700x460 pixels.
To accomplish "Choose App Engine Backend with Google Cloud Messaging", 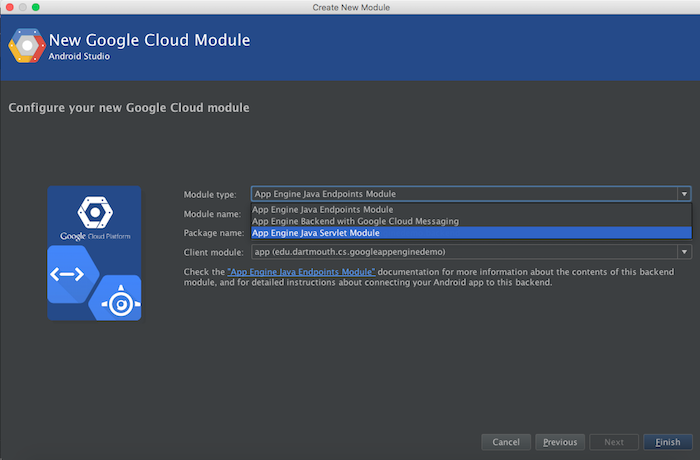I will [x=471, y=221].
